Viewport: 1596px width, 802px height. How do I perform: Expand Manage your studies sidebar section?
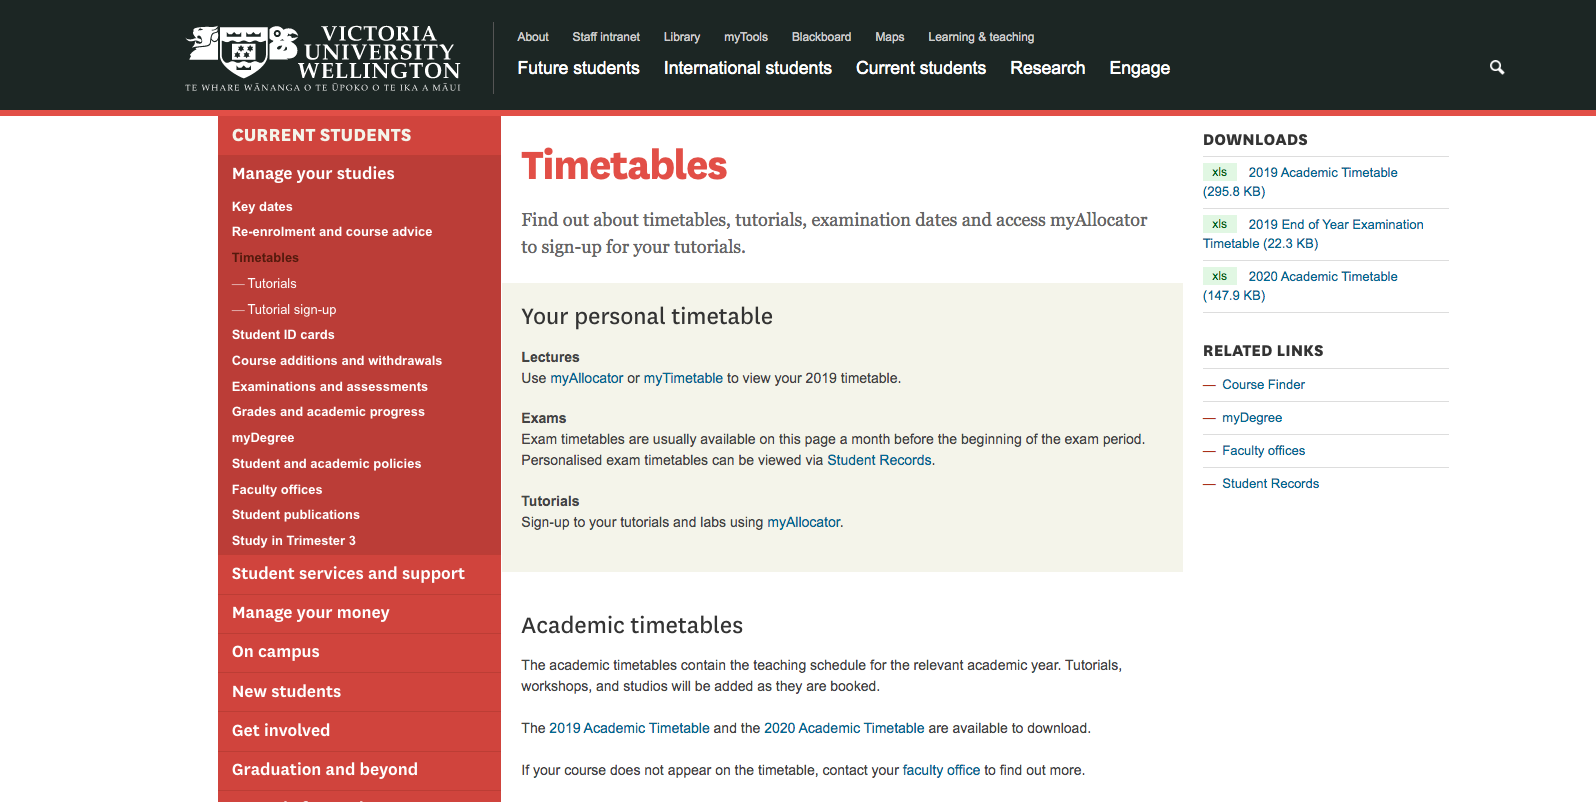click(313, 173)
